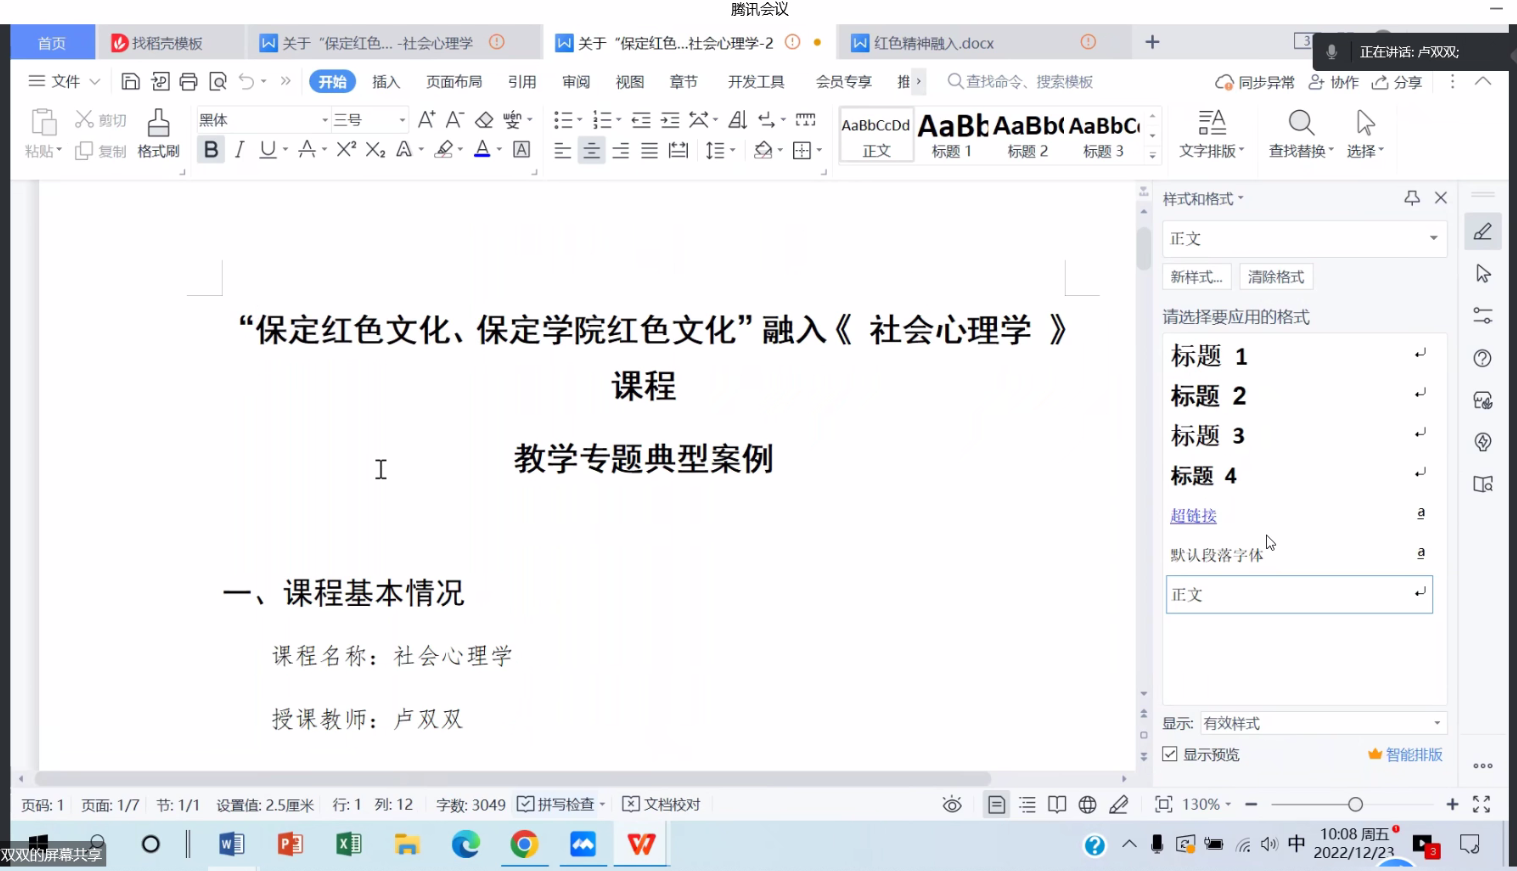Viewport: 1517px width, 871px height.
Task: Click the center alignment icon
Action: [x=592, y=151]
